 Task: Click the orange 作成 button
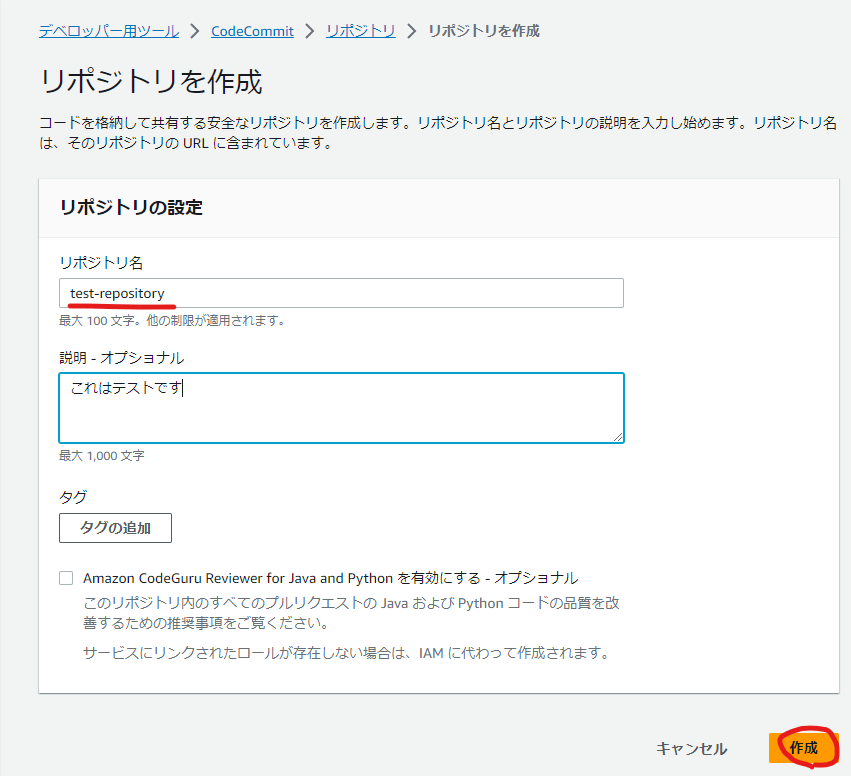804,748
